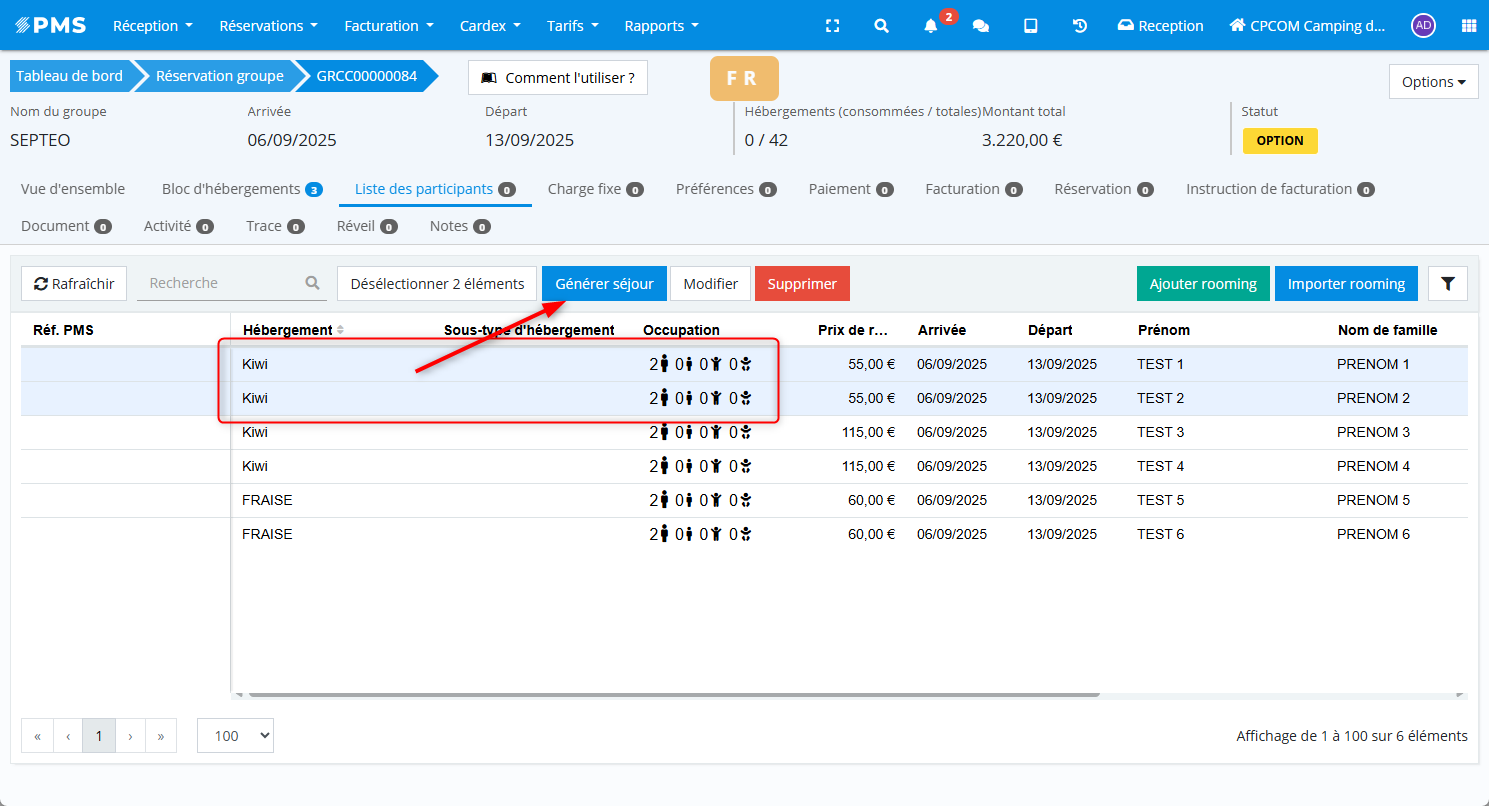The width and height of the screenshot is (1489, 806).
Task: Focus the Recherche search field
Action: [x=223, y=283]
